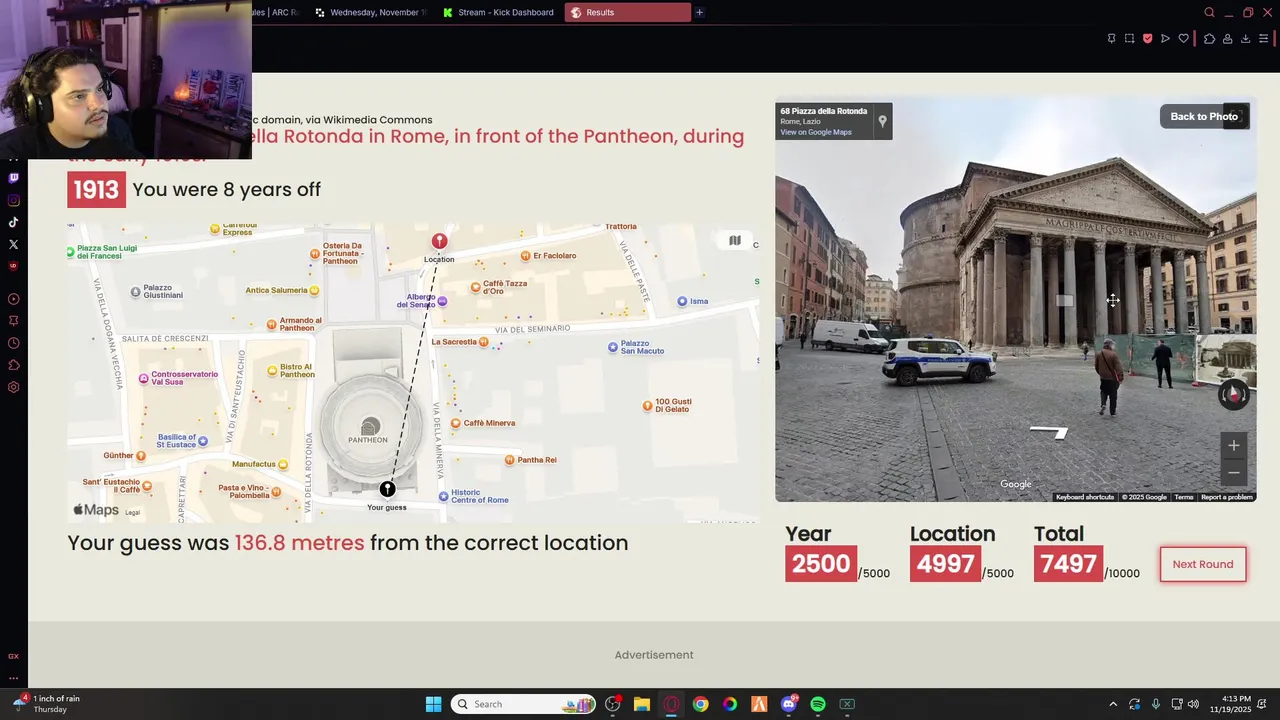Open a new tab with plus button
Image resolution: width=1280 pixels, height=720 pixels.
699,12
